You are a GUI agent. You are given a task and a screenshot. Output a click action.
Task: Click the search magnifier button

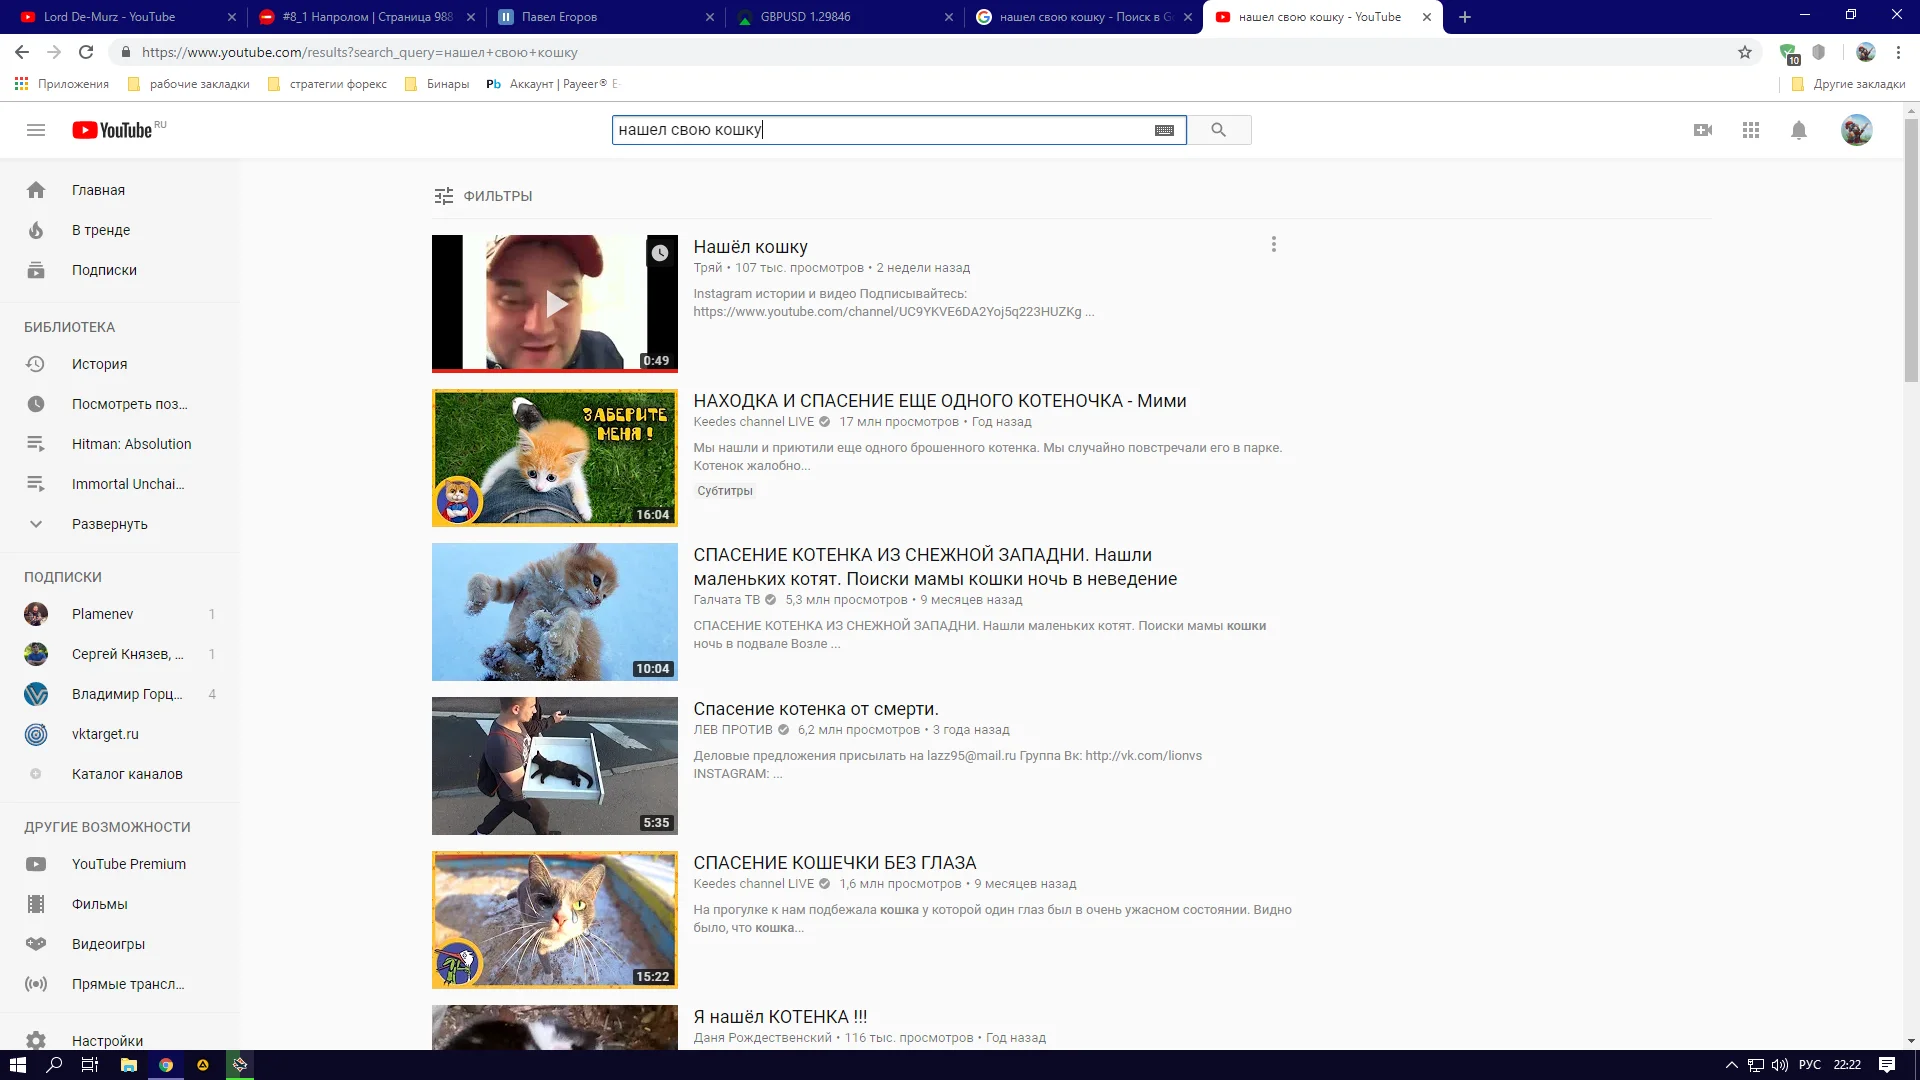pos(1218,130)
